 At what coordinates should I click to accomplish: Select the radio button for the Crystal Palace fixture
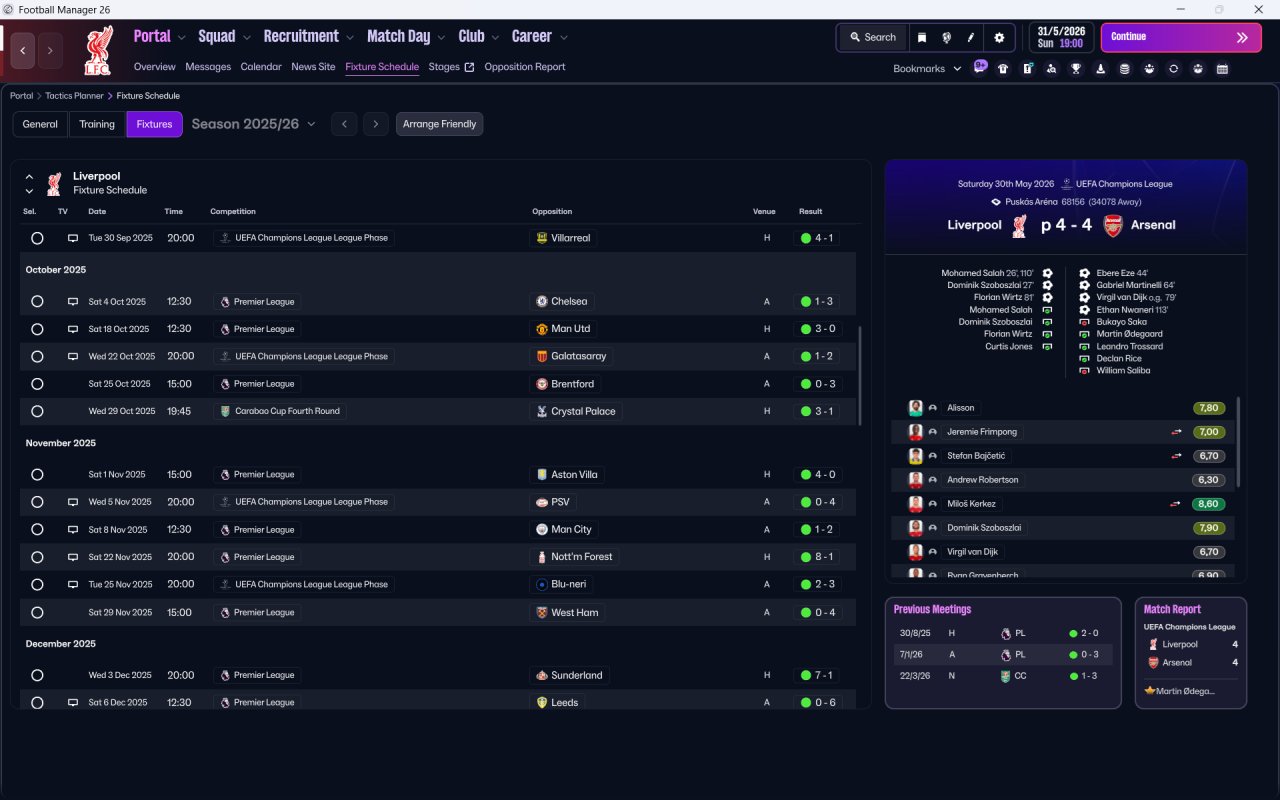click(37, 411)
